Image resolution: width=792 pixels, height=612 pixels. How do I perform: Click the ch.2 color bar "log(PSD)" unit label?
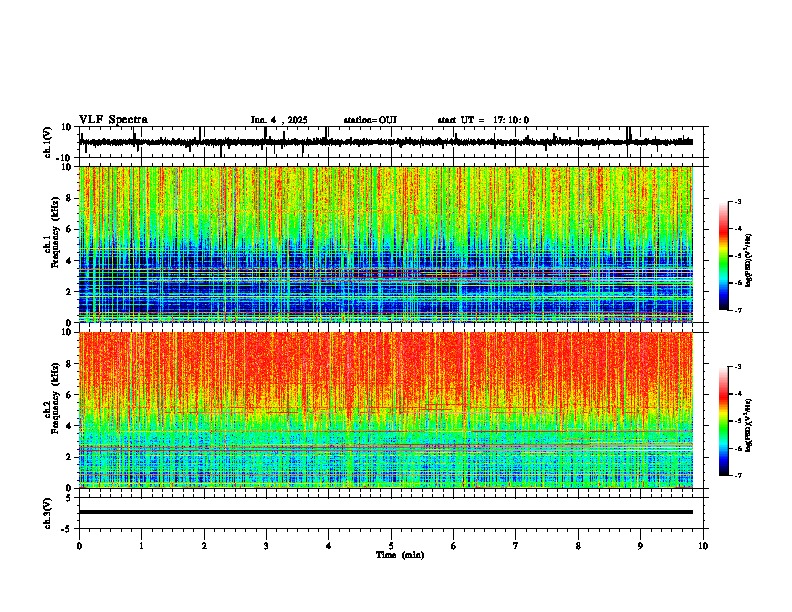tap(749, 425)
